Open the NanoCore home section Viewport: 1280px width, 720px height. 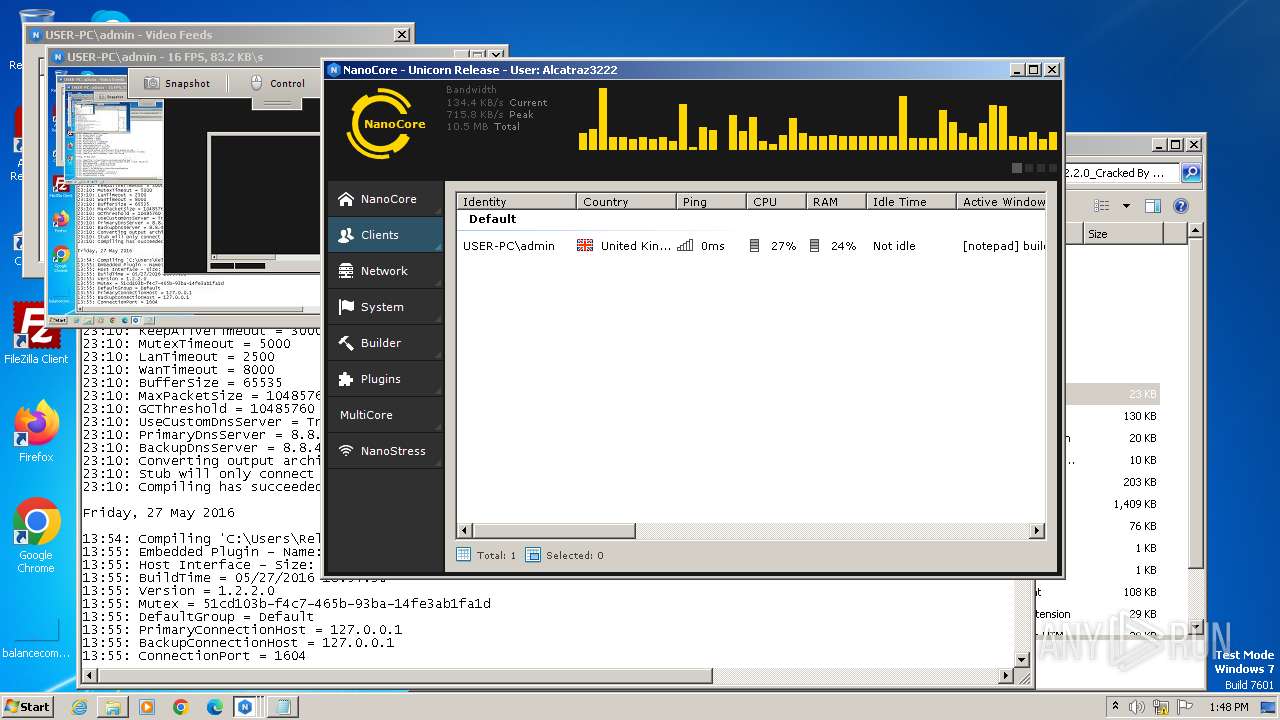click(385, 199)
